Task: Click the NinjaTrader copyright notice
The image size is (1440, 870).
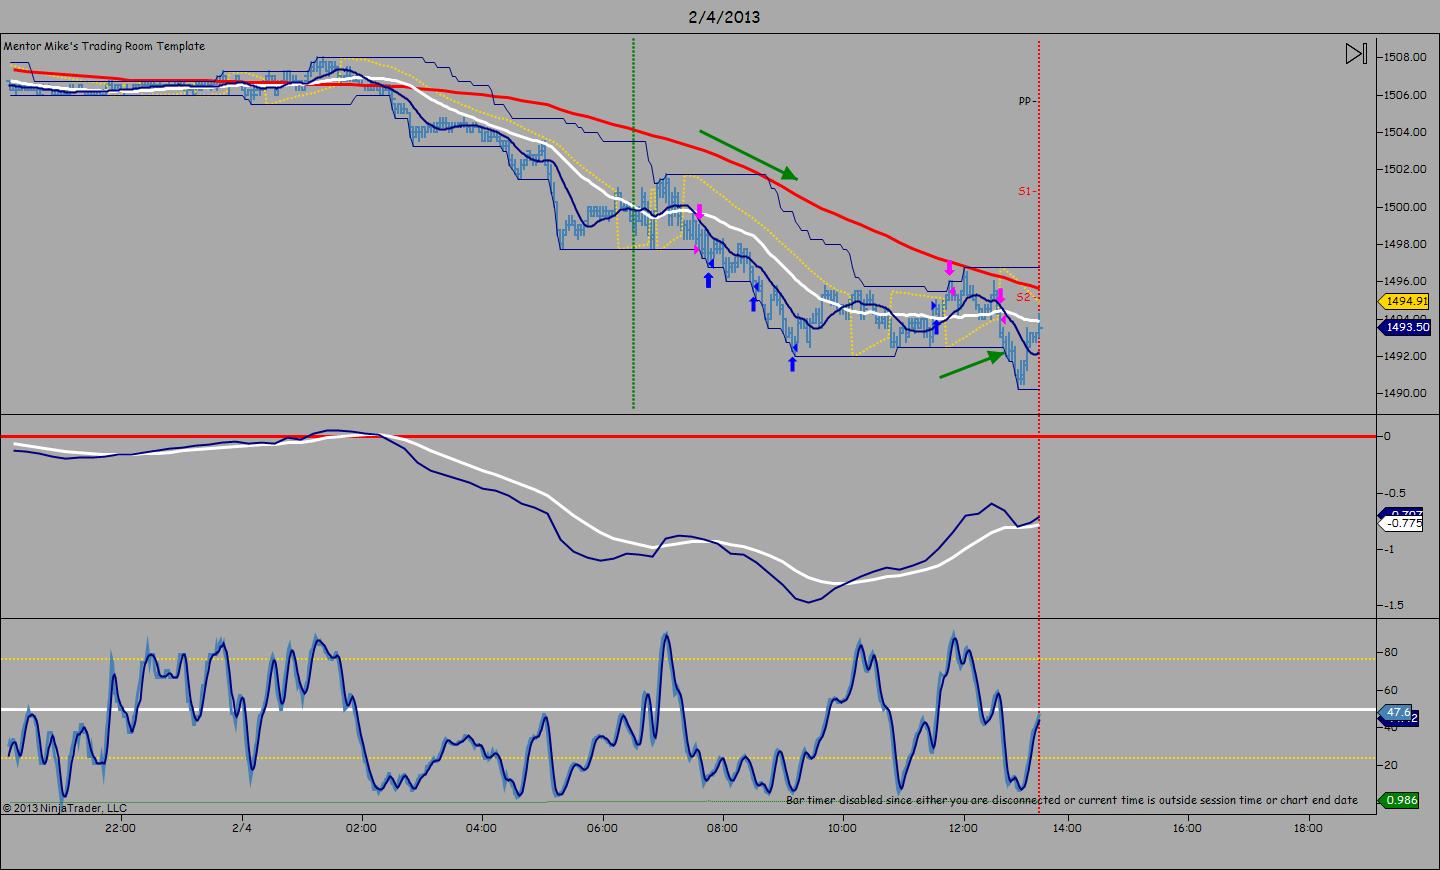Action: [65, 808]
